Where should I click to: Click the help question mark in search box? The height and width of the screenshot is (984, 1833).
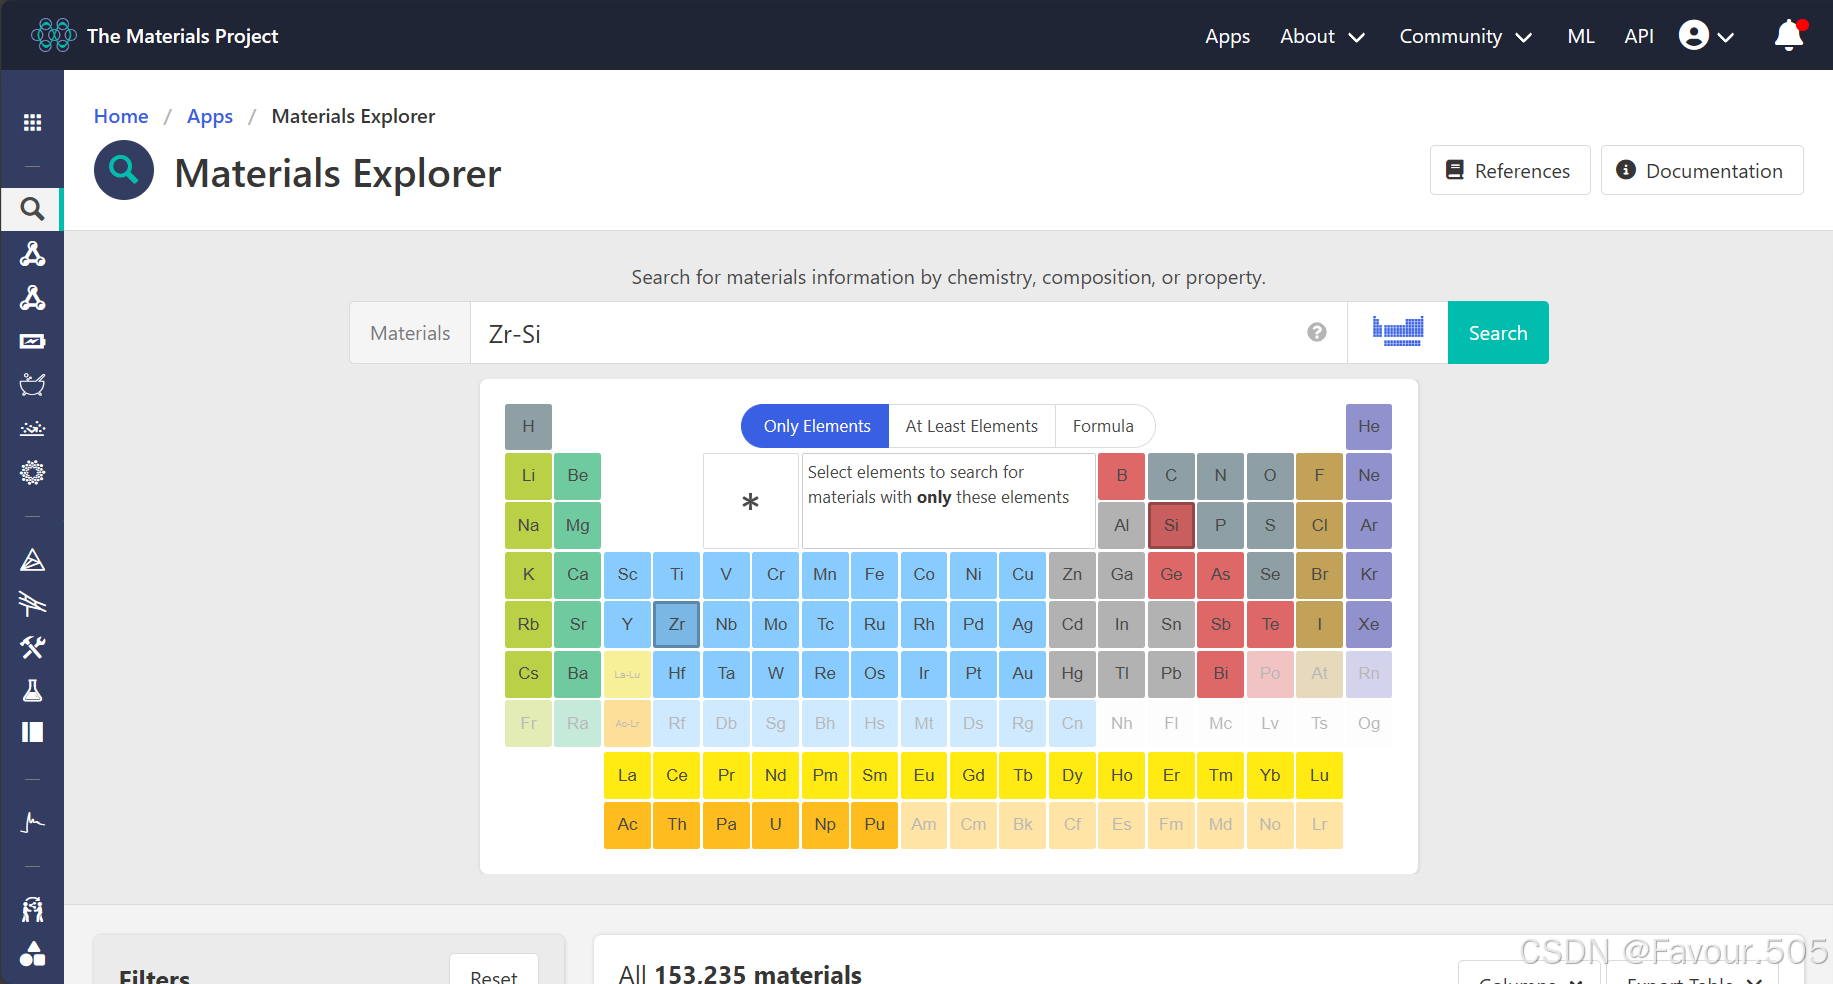(x=1317, y=332)
